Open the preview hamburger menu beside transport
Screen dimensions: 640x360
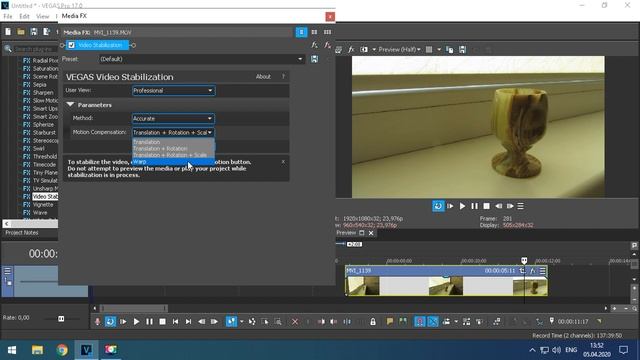coord(520,206)
